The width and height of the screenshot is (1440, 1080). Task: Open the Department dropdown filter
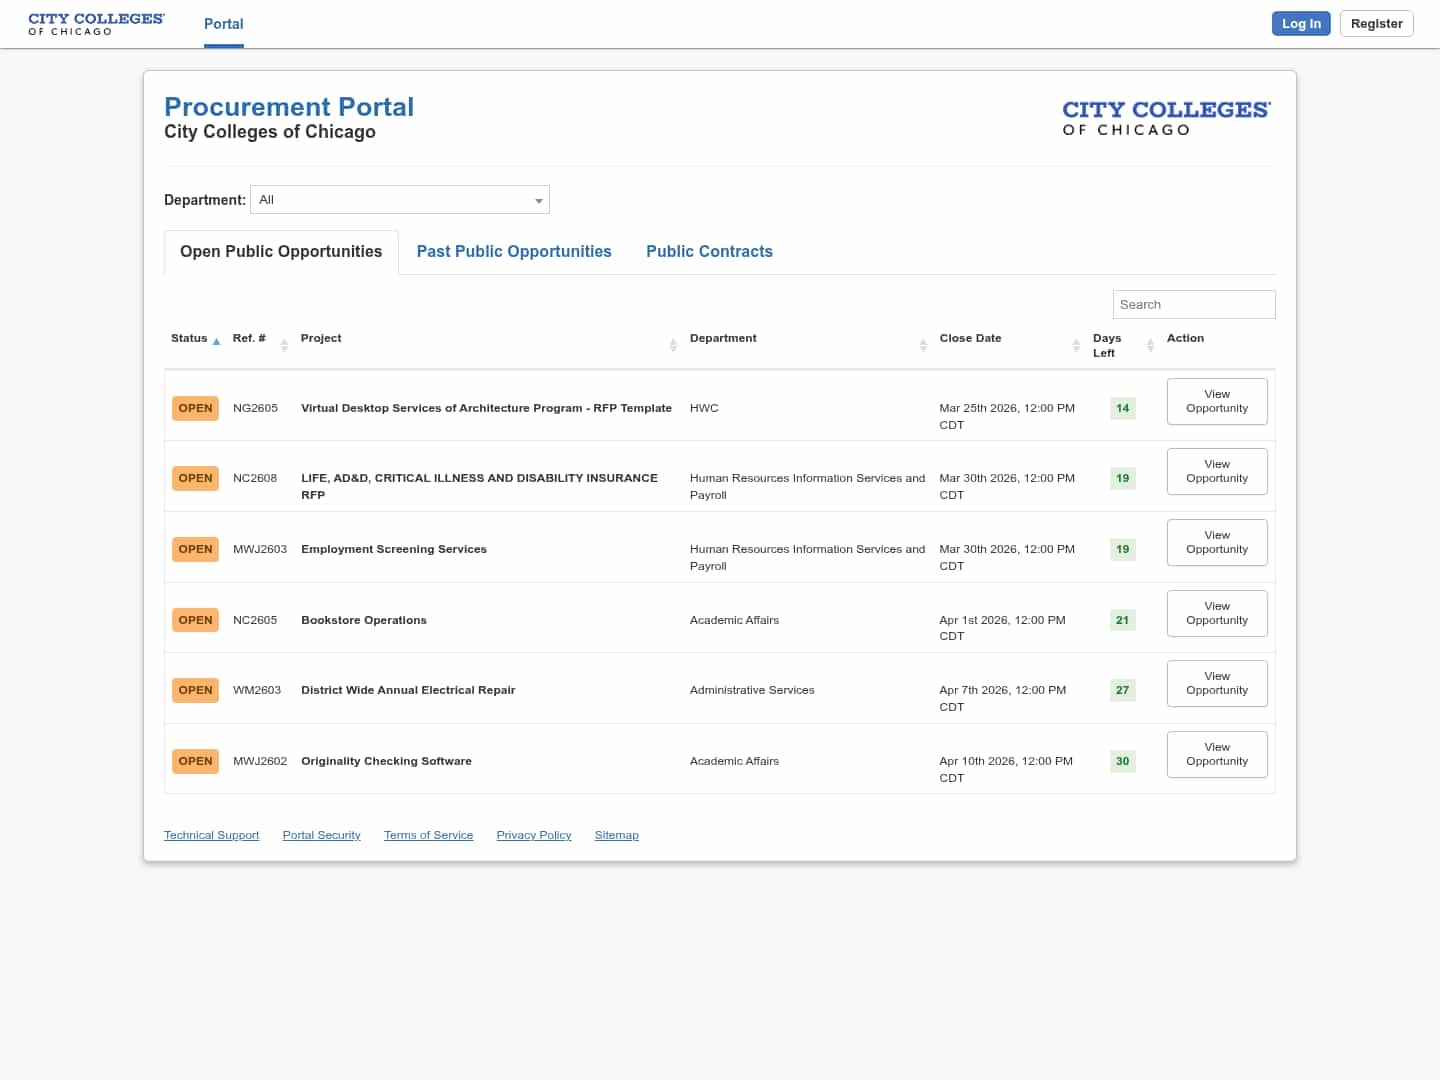click(x=400, y=200)
